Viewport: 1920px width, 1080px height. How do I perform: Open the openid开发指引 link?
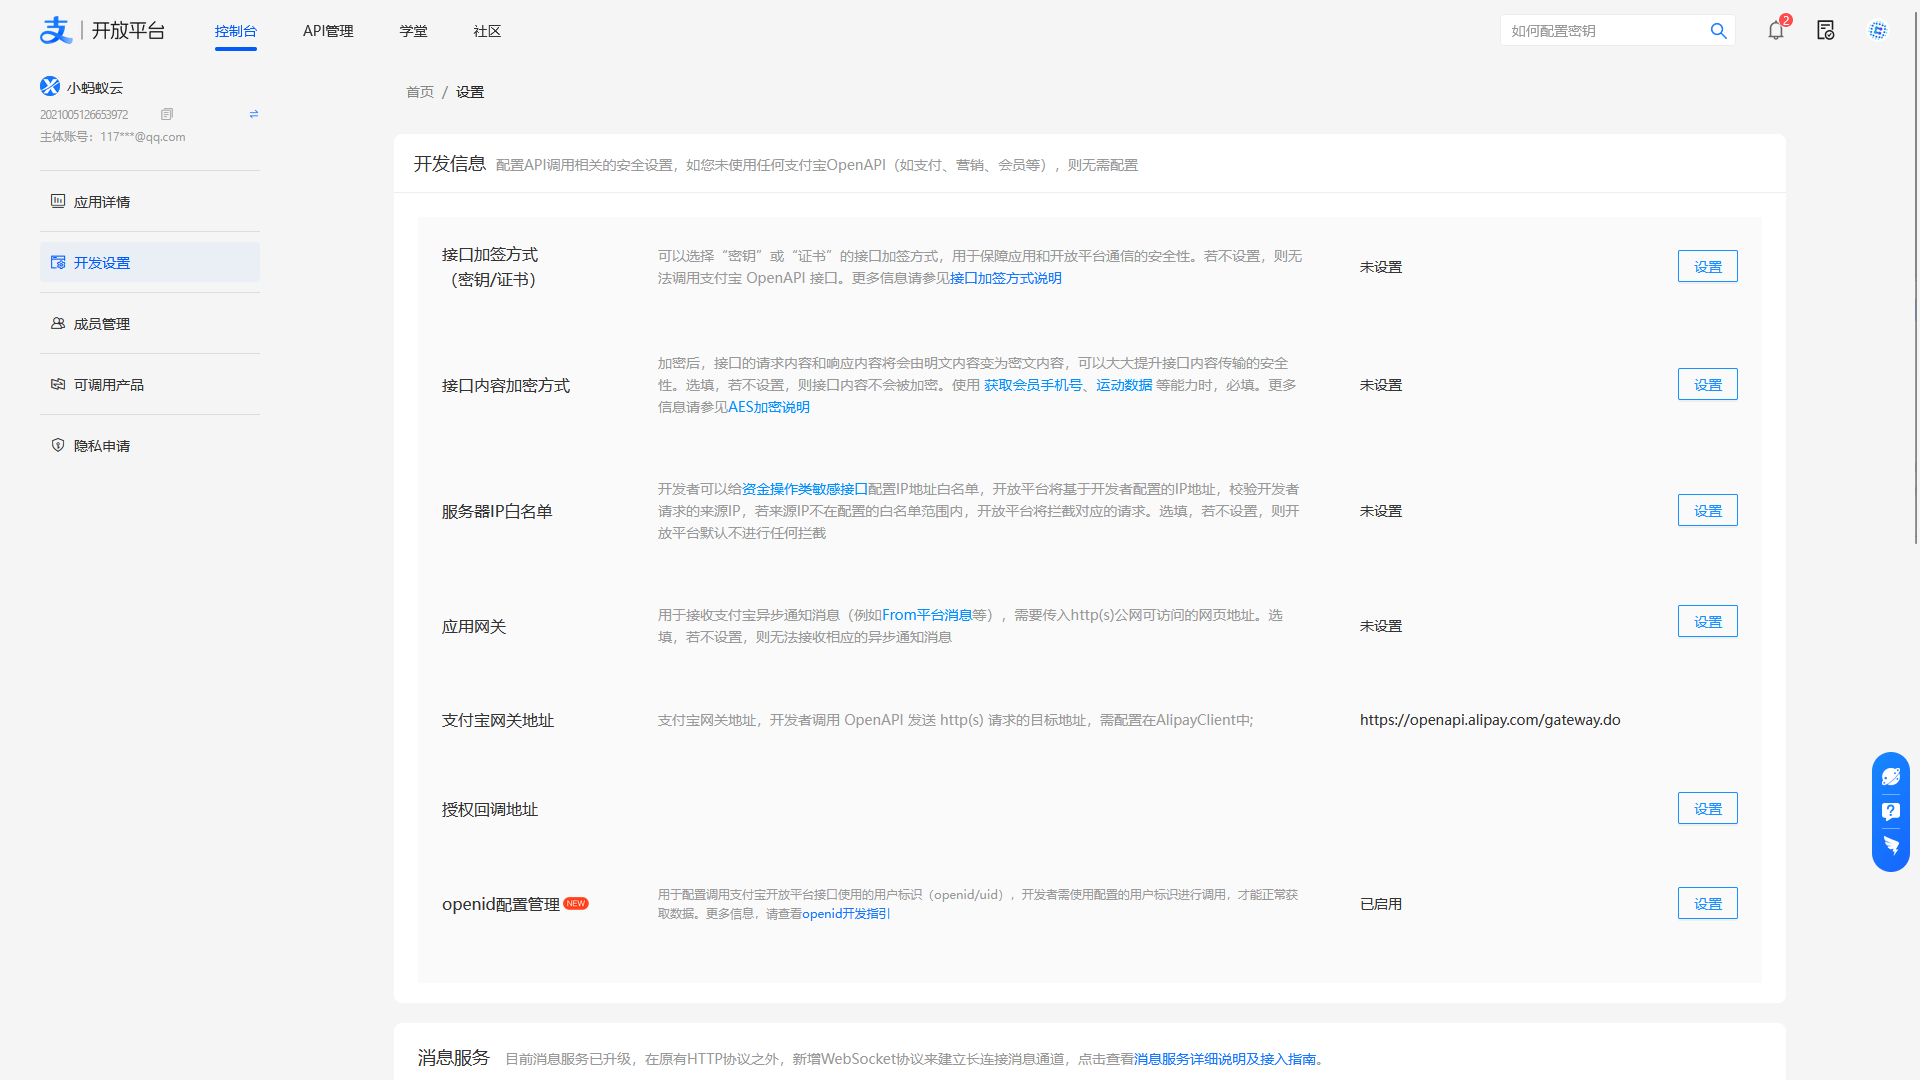click(x=845, y=913)
